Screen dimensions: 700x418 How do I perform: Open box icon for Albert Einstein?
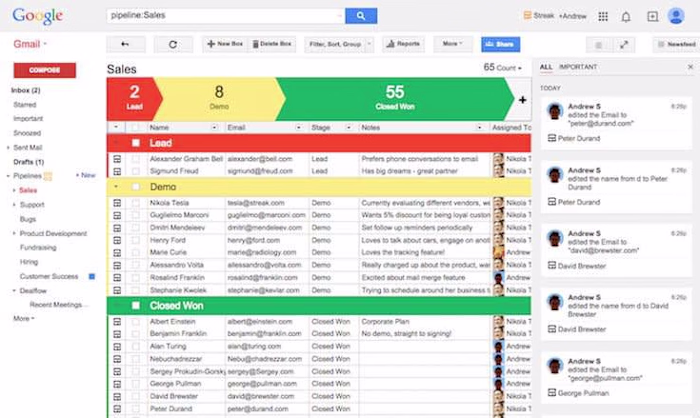click(x=117, y=322)
